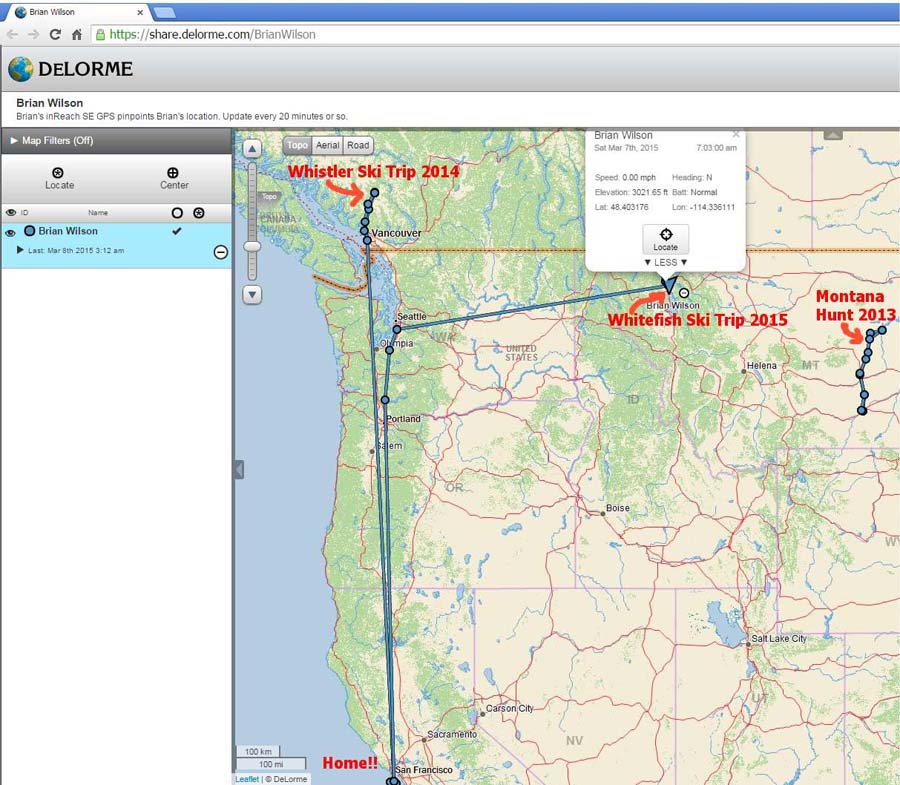Click the map zoom slider handle
Image resolution: width=900 pixels, height=785 pixels.
252,246
